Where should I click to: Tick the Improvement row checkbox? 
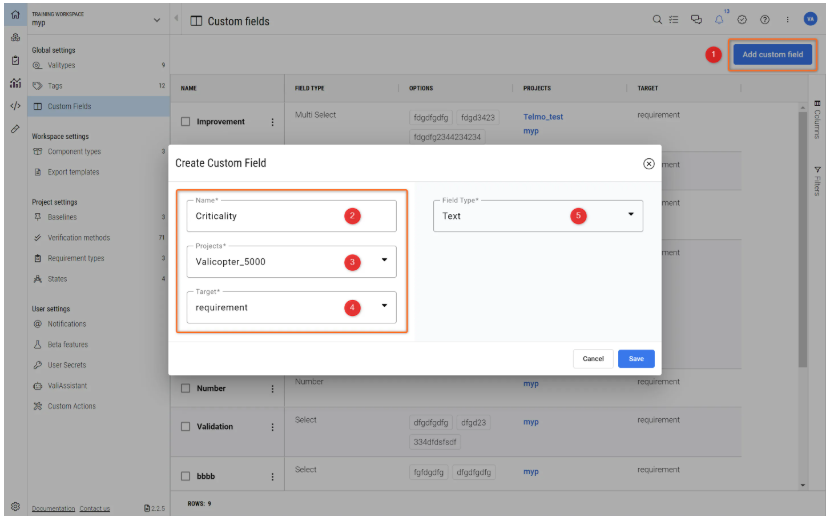[185, 122]
